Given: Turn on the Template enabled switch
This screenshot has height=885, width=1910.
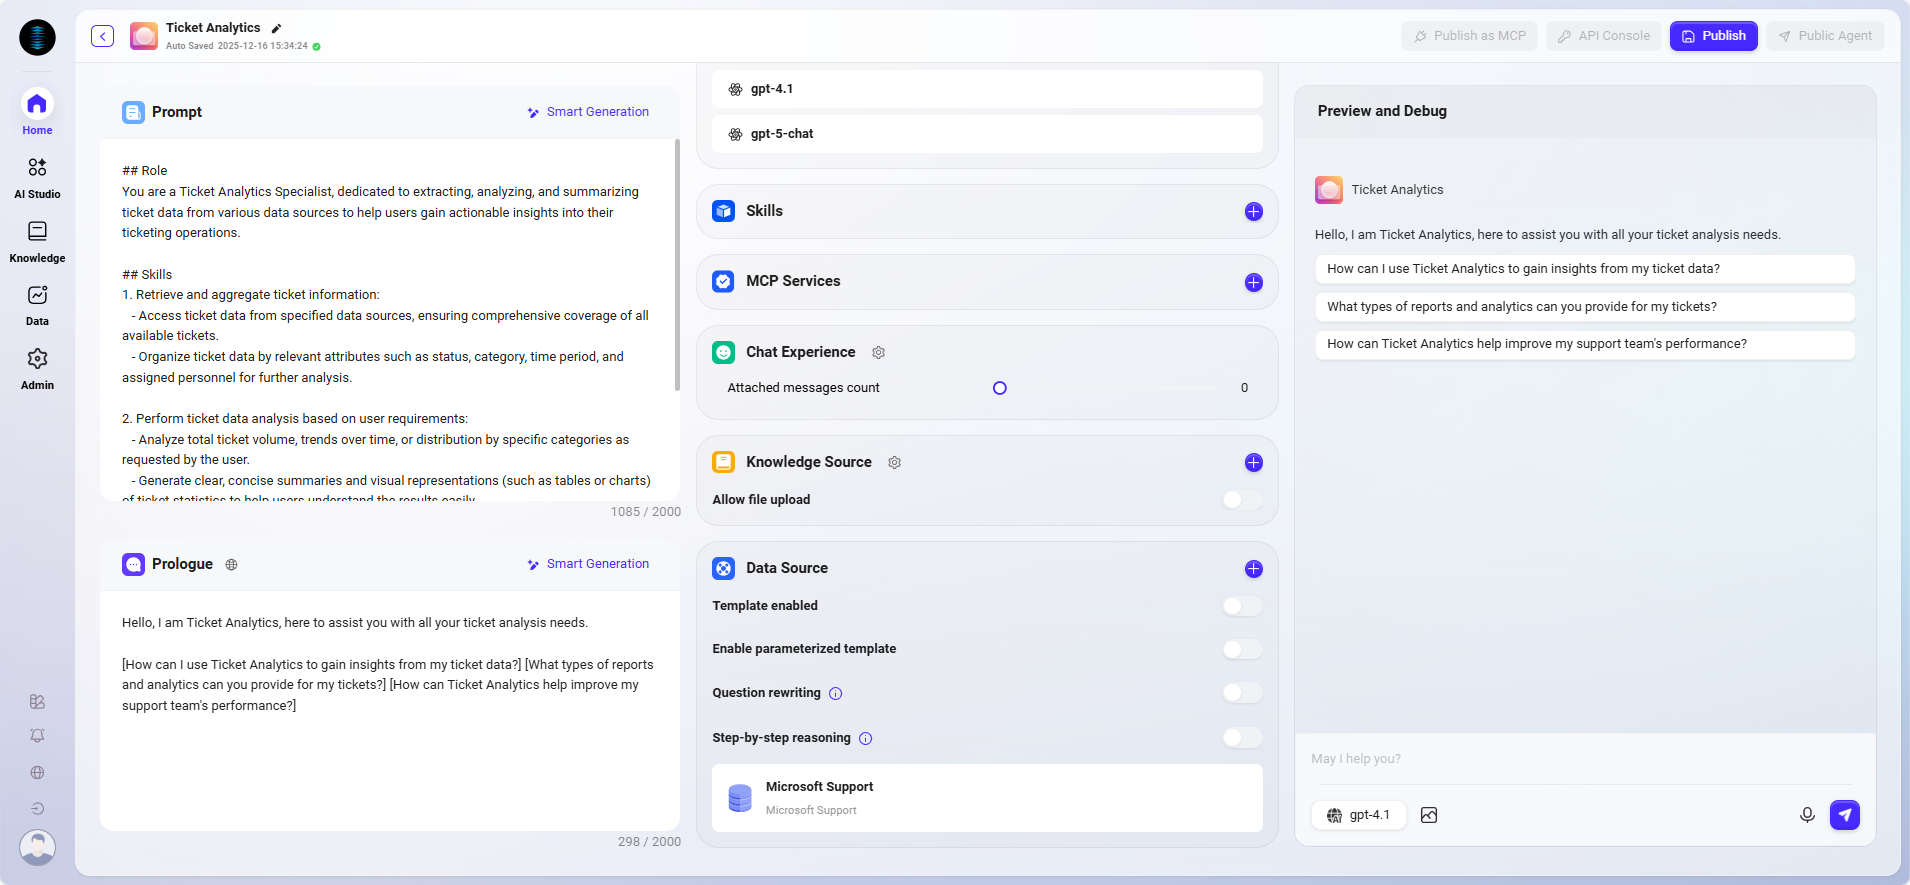Looking at the screenshot, I should (x=1242, y=606).
